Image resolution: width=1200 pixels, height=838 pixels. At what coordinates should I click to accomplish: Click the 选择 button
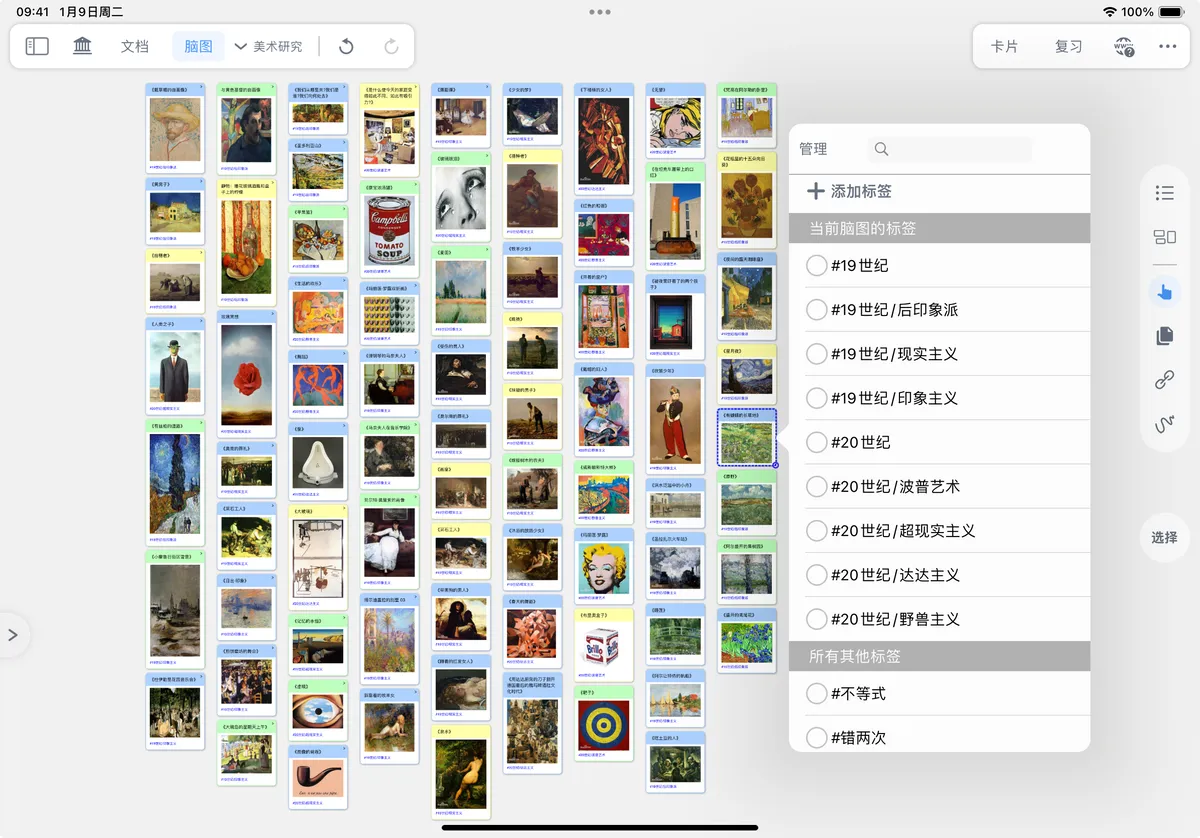click(1164, 538)
